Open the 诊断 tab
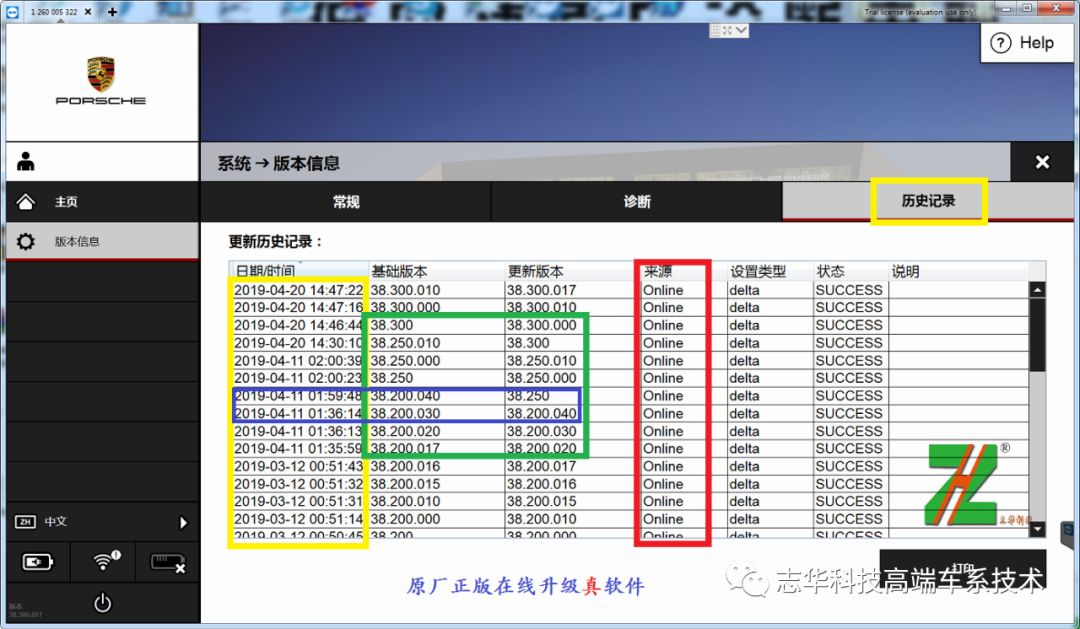 point(637,201)
